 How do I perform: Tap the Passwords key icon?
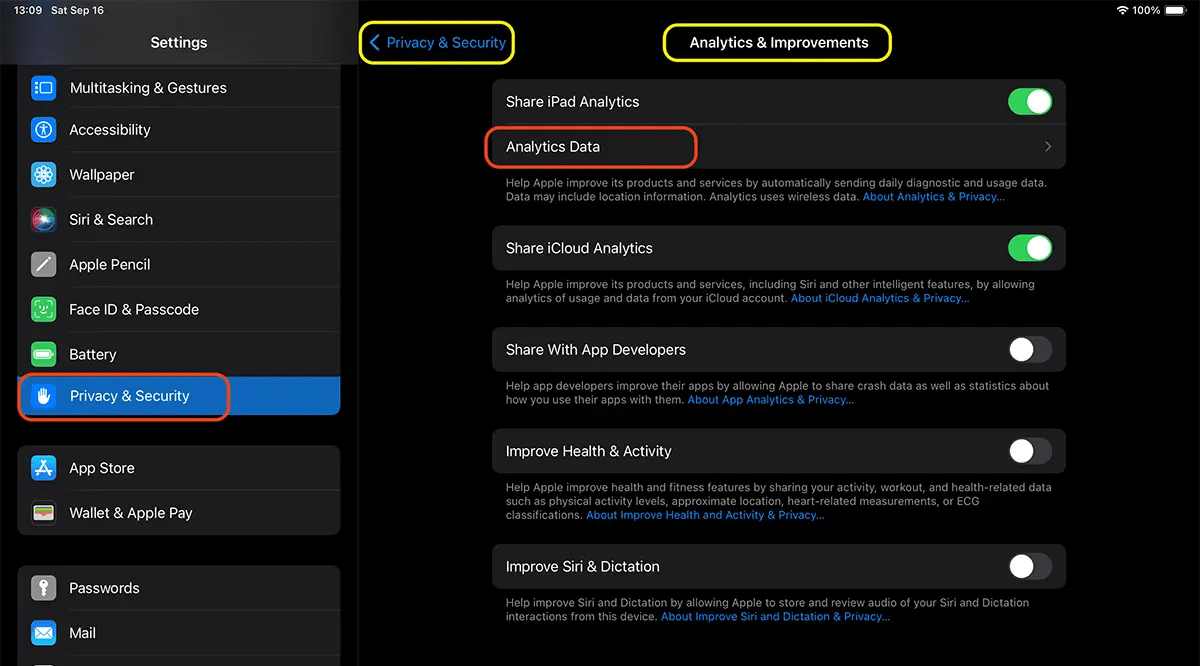point(43,588)
